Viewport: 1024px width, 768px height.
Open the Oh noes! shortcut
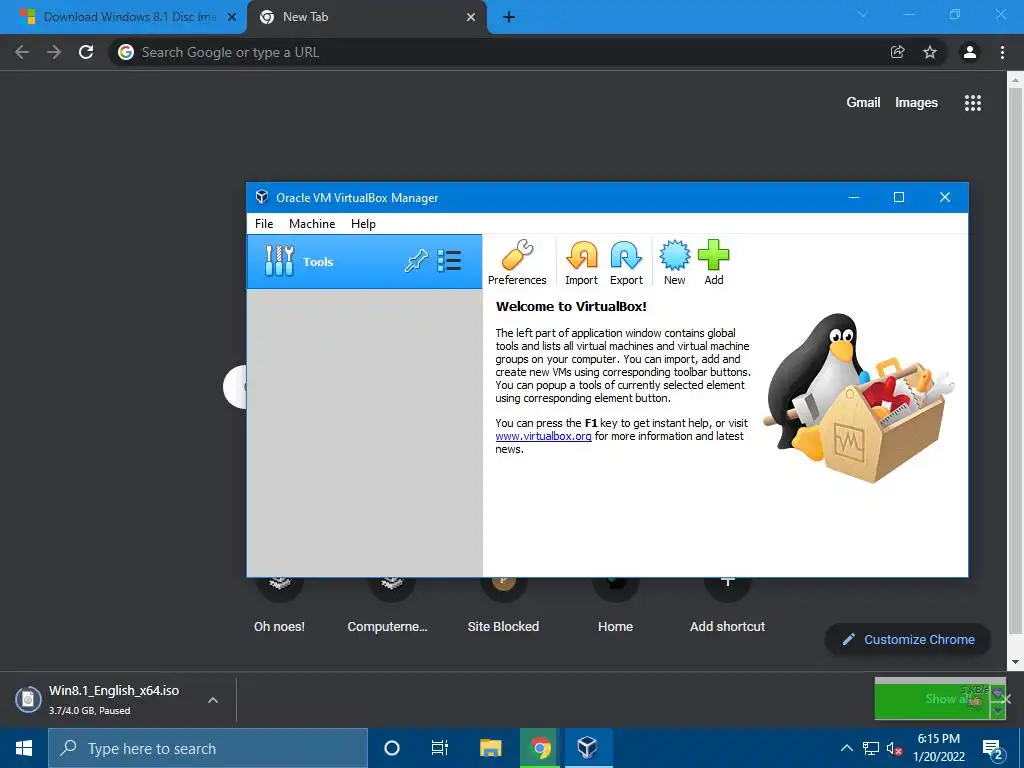coord(280,607)
